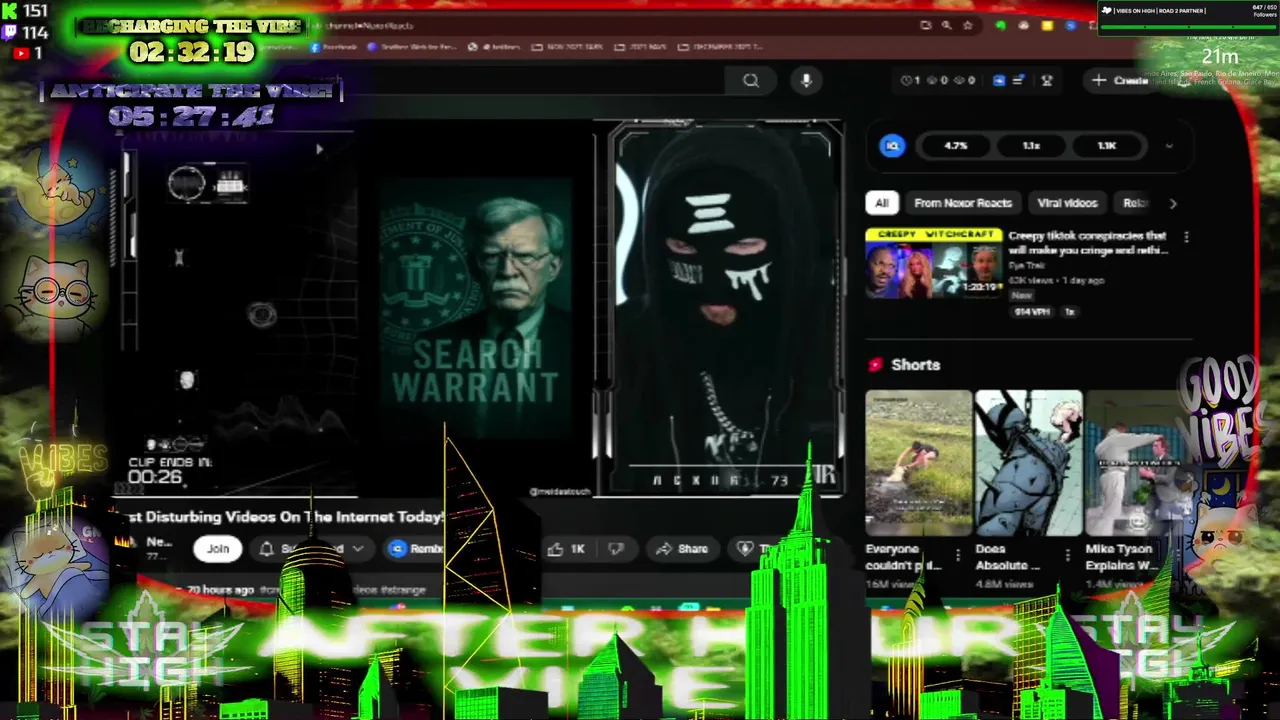Click the Shorts section icon

tap(876, 365)
